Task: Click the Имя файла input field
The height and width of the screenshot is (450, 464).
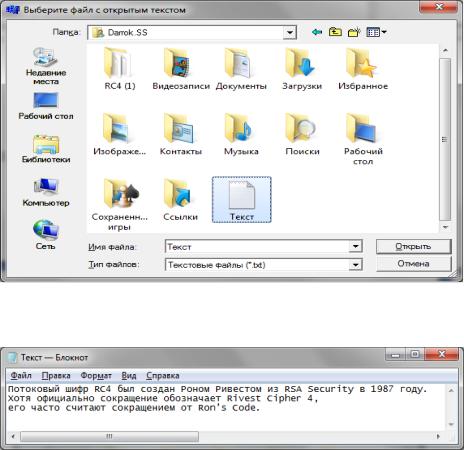Action: pos(257,247)
